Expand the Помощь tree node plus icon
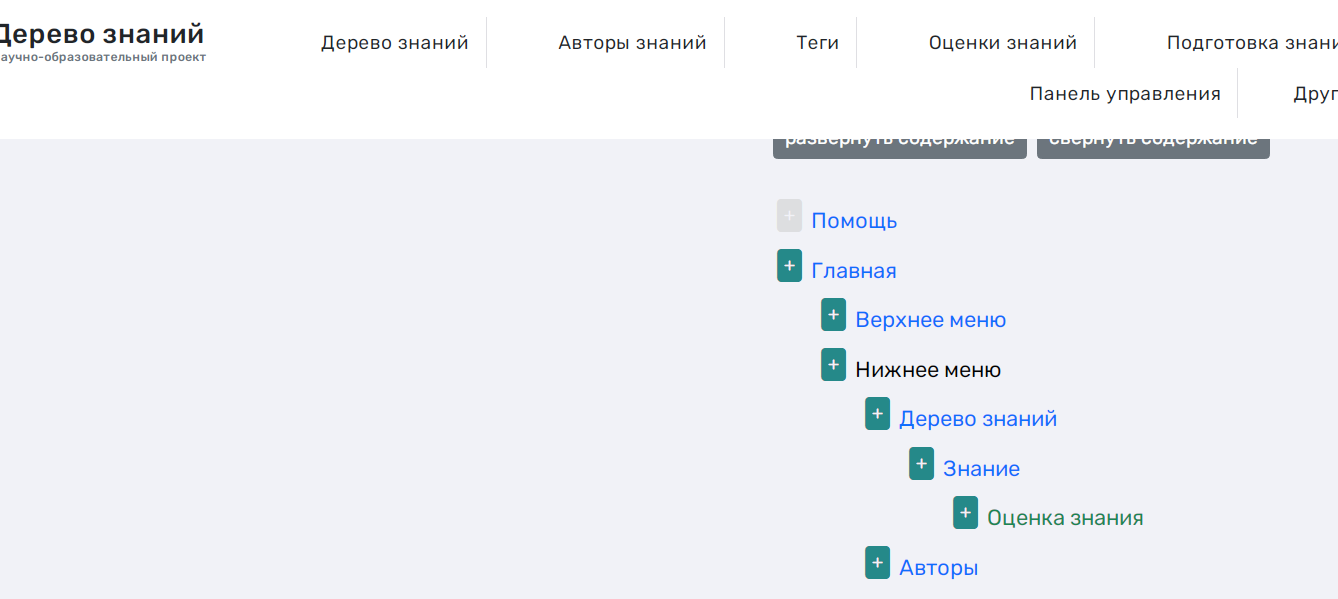Image resolution: width=1338 pixels, height=599 pixels. [789, 215]
